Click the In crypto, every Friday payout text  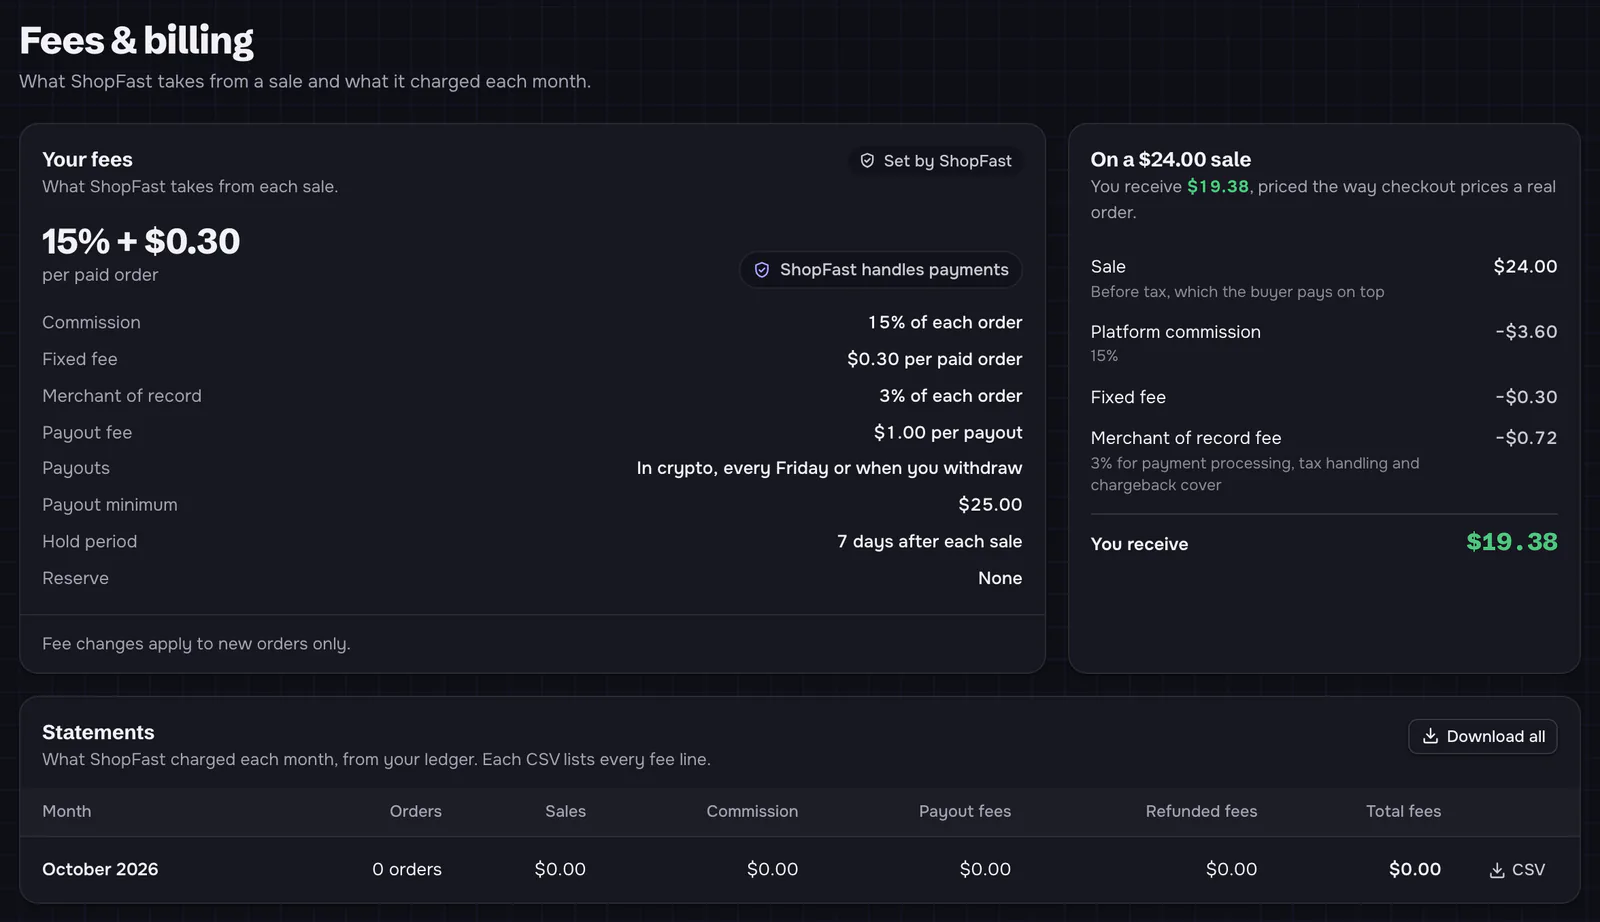829,468
